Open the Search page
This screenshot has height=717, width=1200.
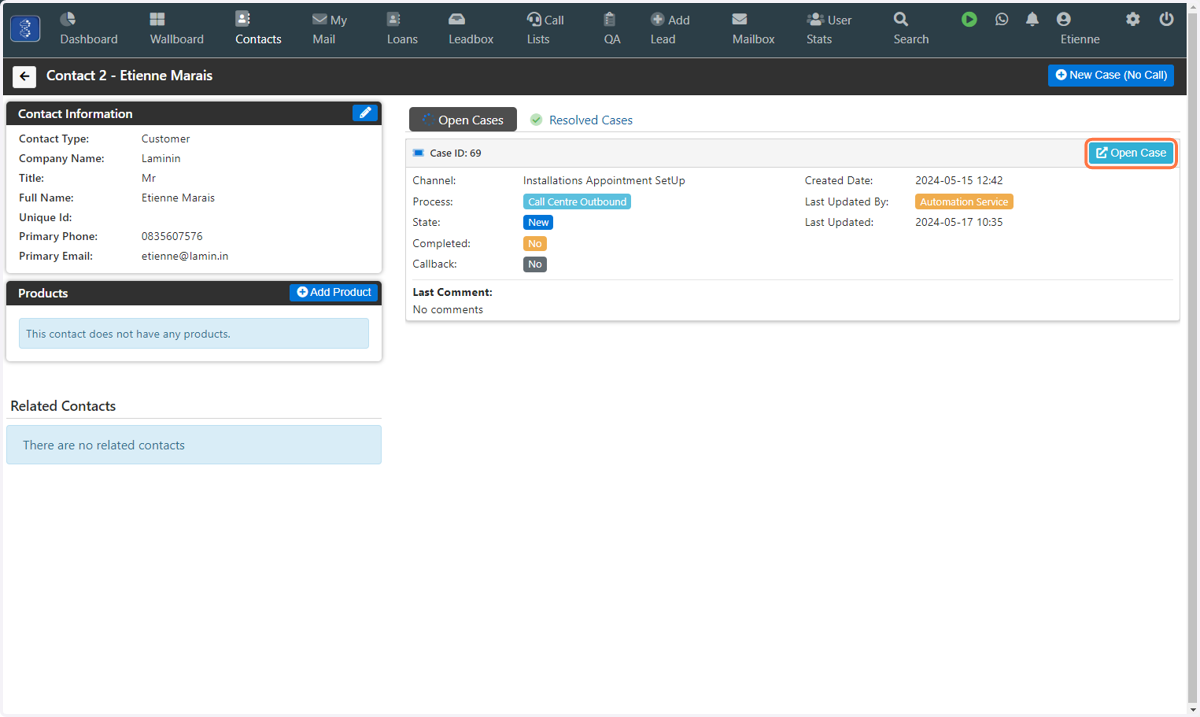point(911,29)
